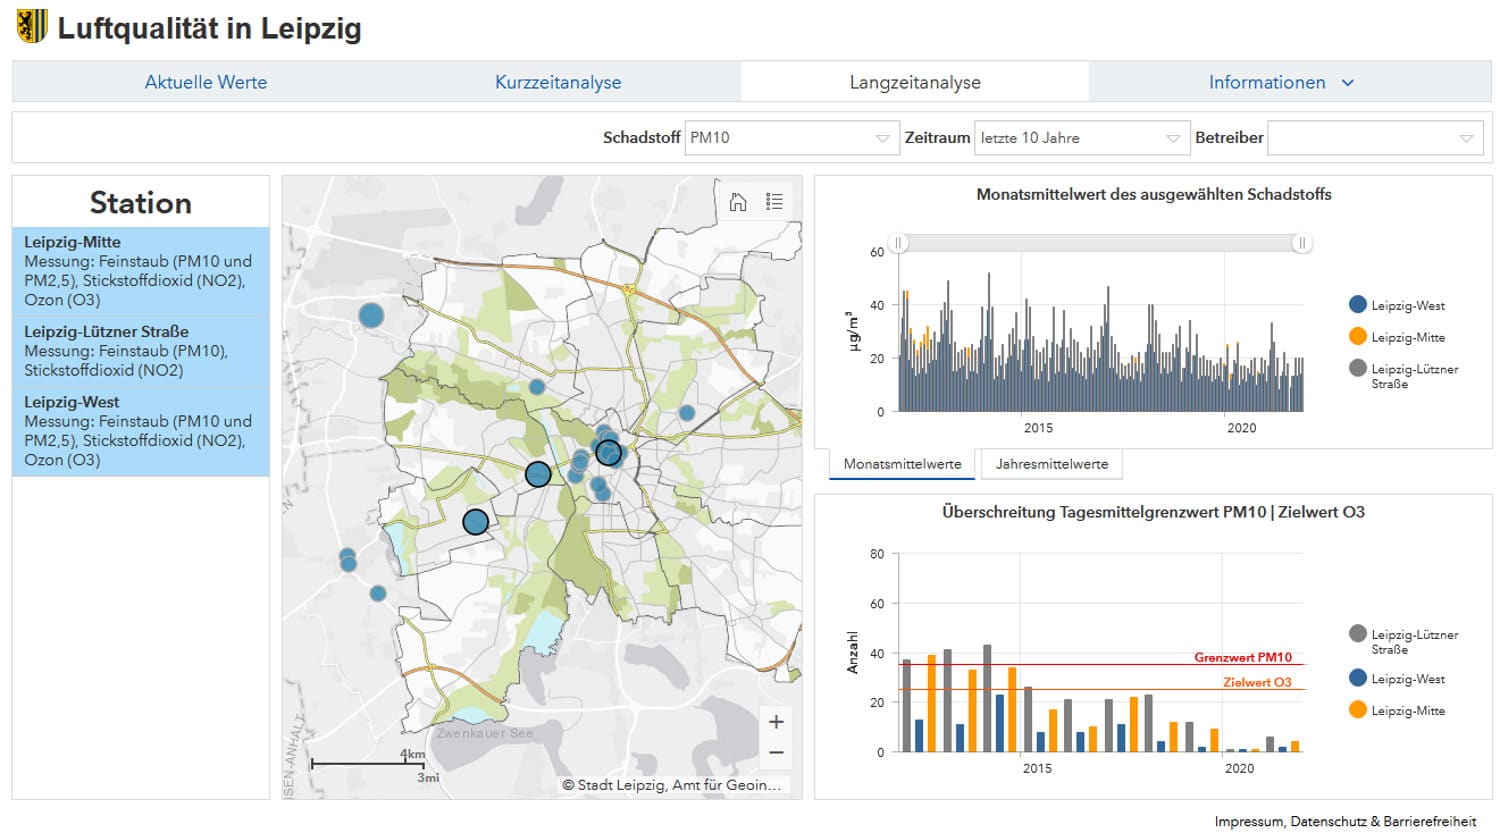Show the Jahresmittelwerte chart

[x=1051, y=464]
